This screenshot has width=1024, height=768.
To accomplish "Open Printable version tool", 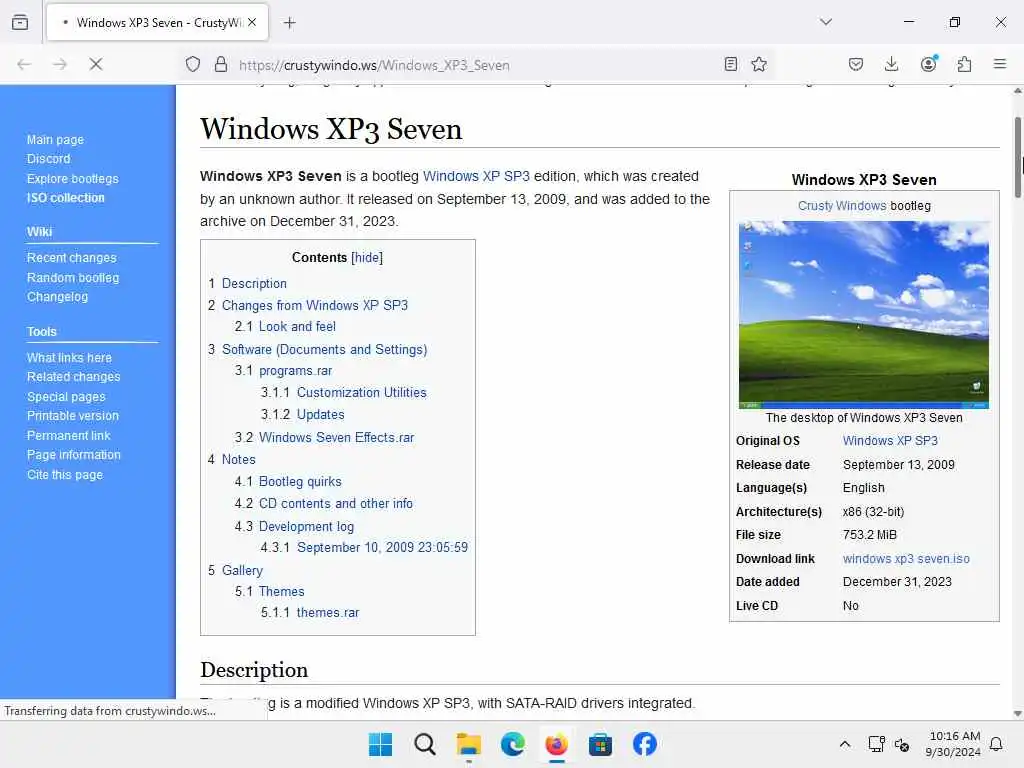I will (72, 416).
